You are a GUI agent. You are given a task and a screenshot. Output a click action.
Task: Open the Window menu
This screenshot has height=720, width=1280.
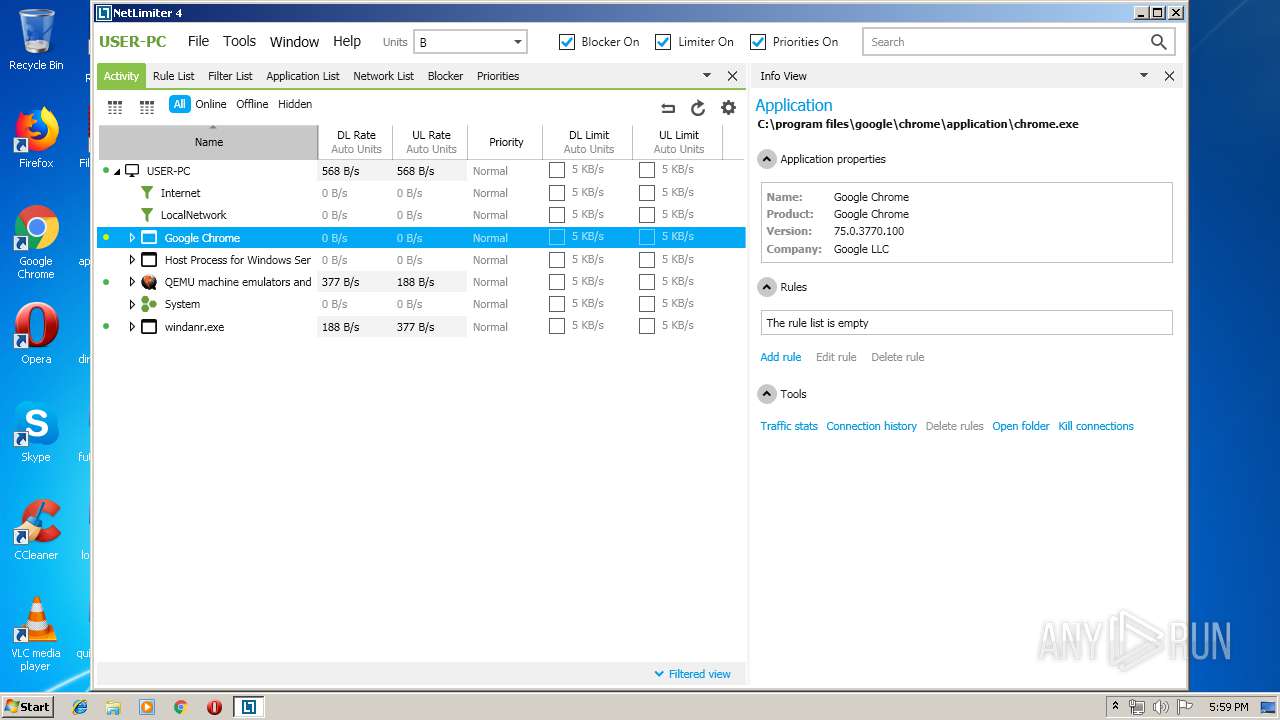(x=294, y=42)
